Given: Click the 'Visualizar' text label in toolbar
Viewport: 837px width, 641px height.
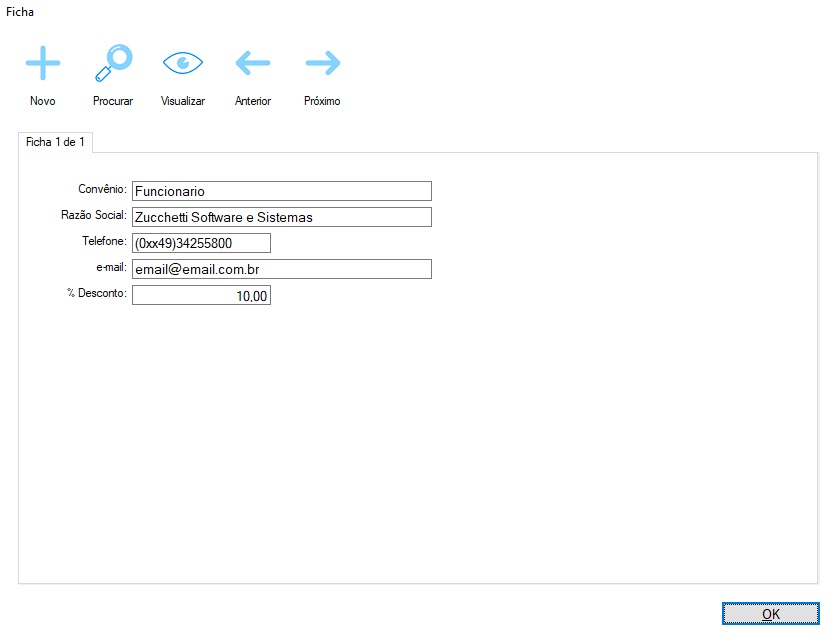Looking at the screenshot, I should click(183, 101).
